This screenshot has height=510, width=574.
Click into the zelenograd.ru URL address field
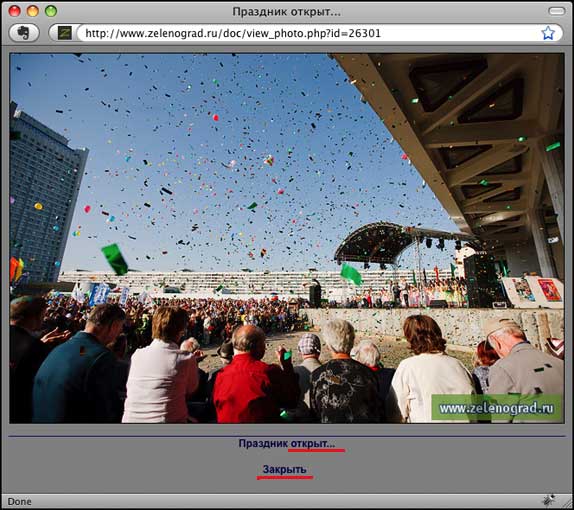[308, 33]
